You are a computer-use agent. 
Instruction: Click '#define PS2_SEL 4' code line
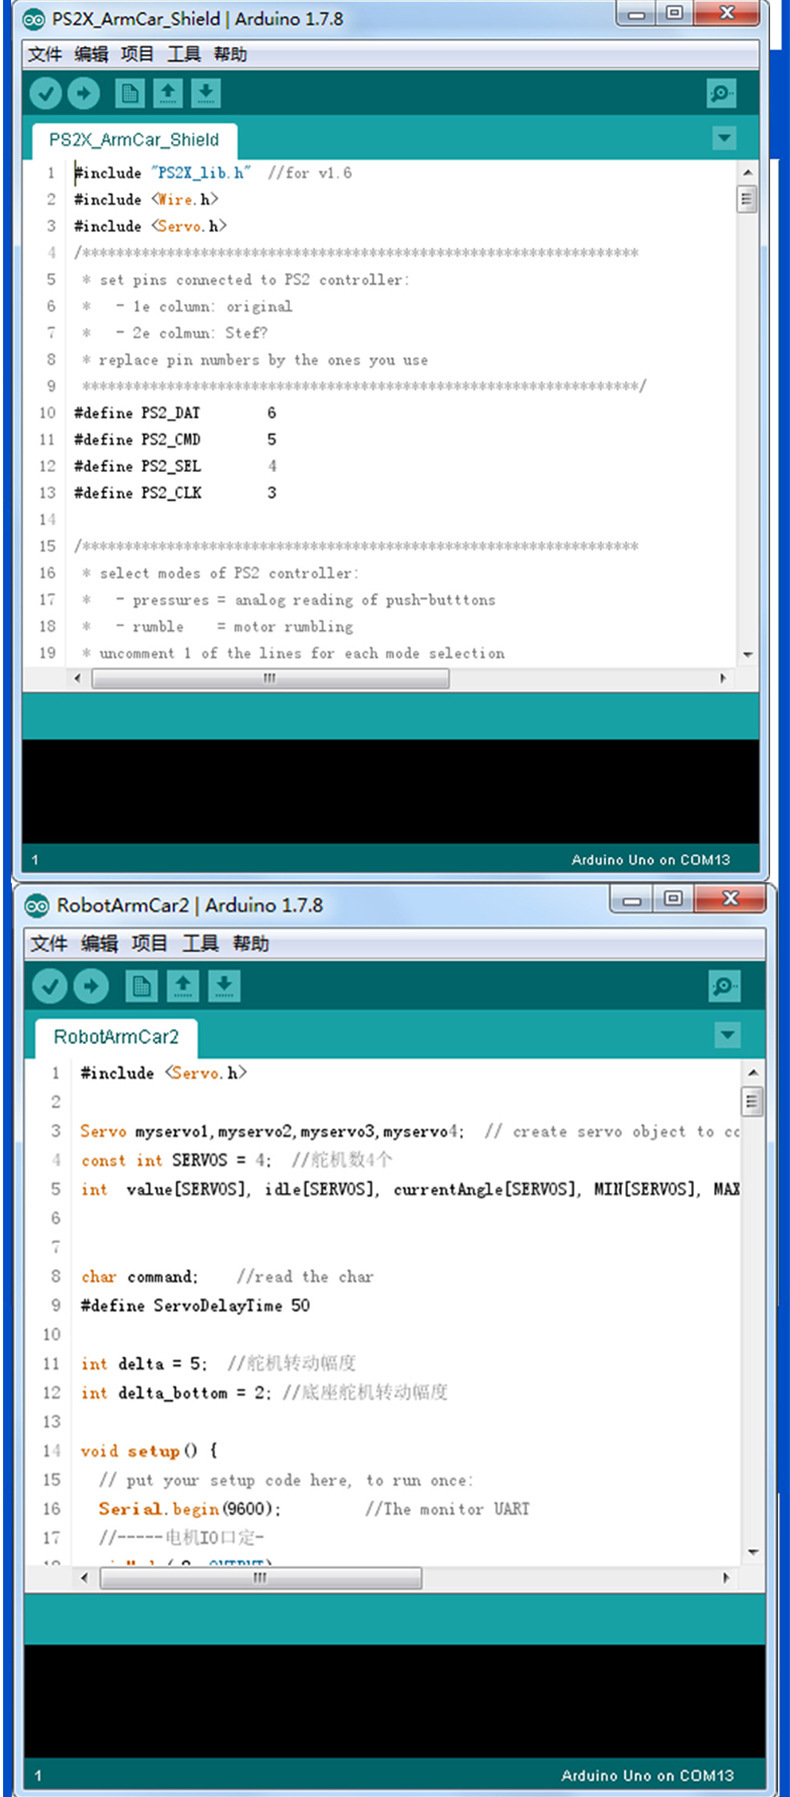pyautogui.click(x=175, y=466)
